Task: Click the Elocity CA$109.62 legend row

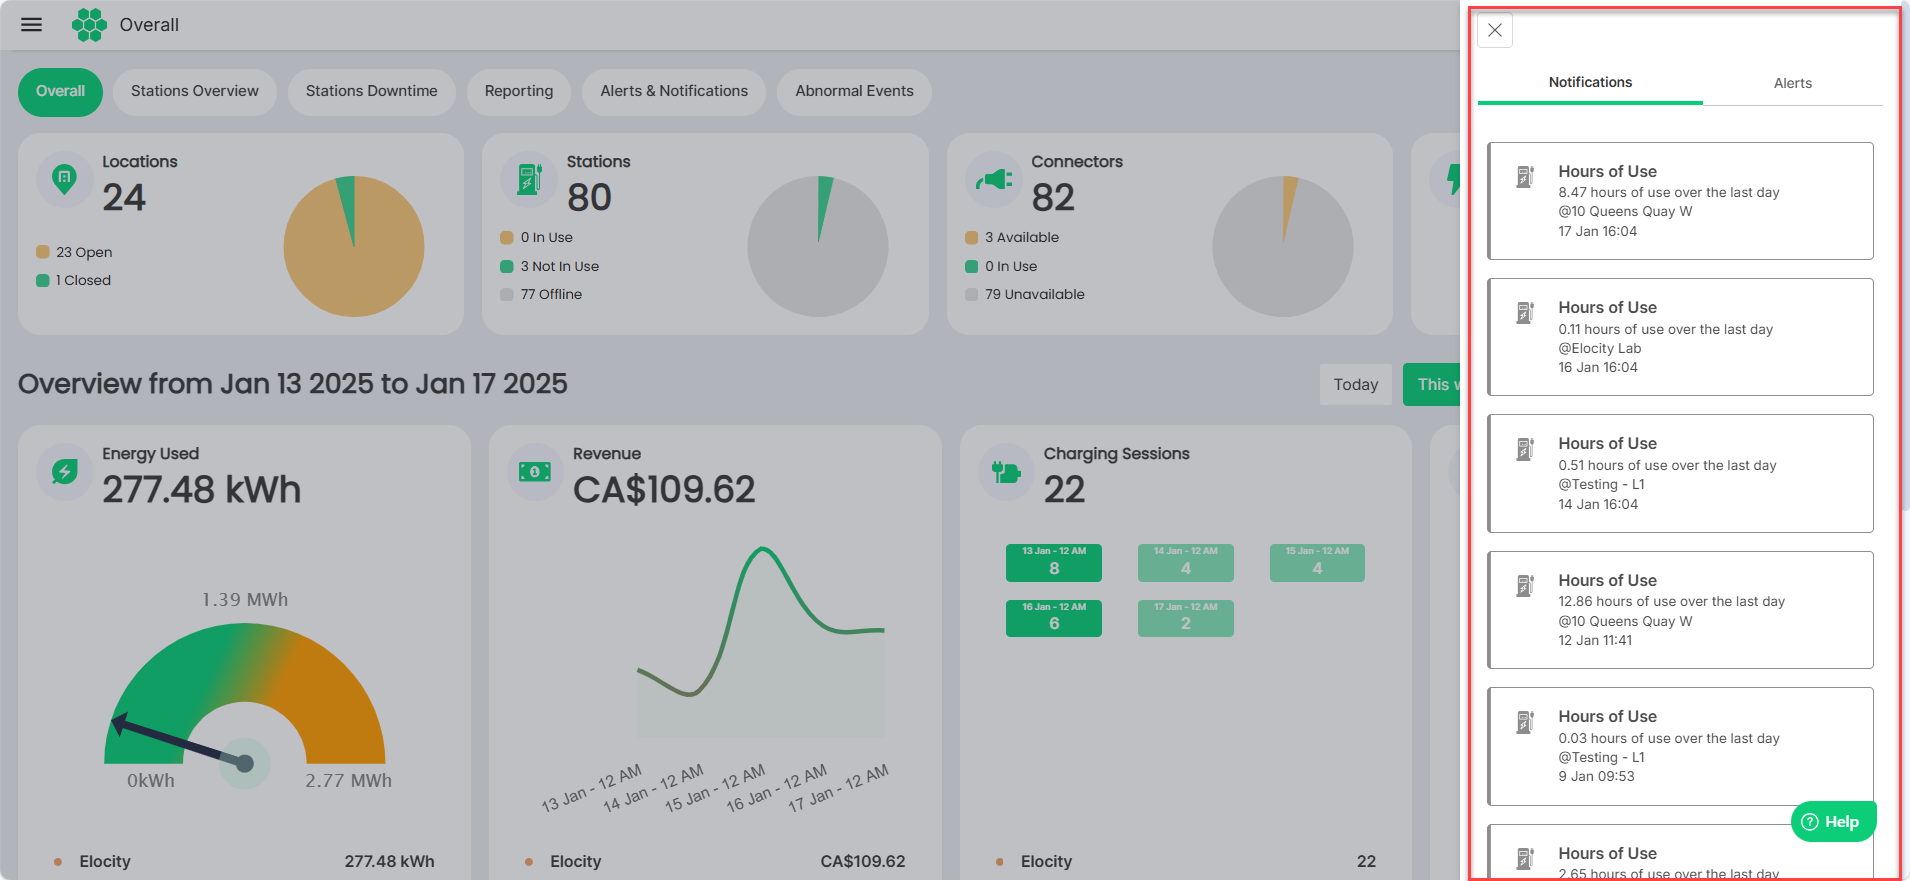Action: coord(715,861)
